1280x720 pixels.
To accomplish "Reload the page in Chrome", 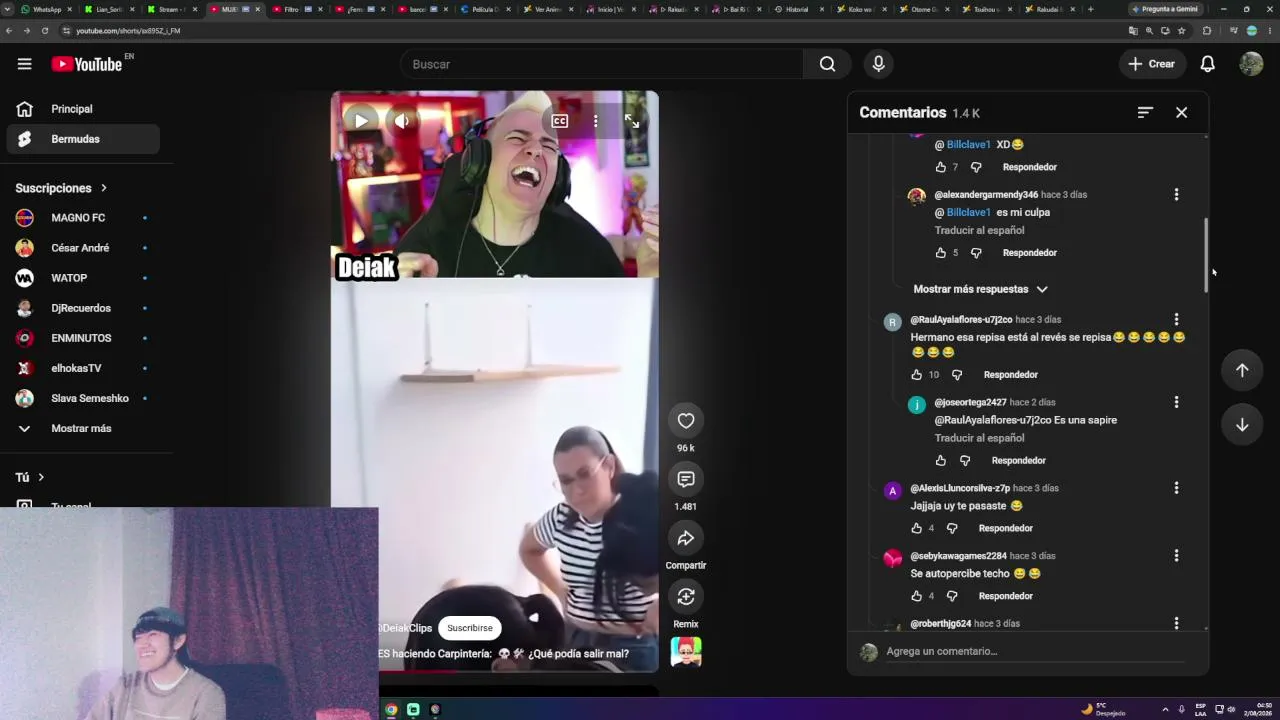I will click(x=45, y=31).
